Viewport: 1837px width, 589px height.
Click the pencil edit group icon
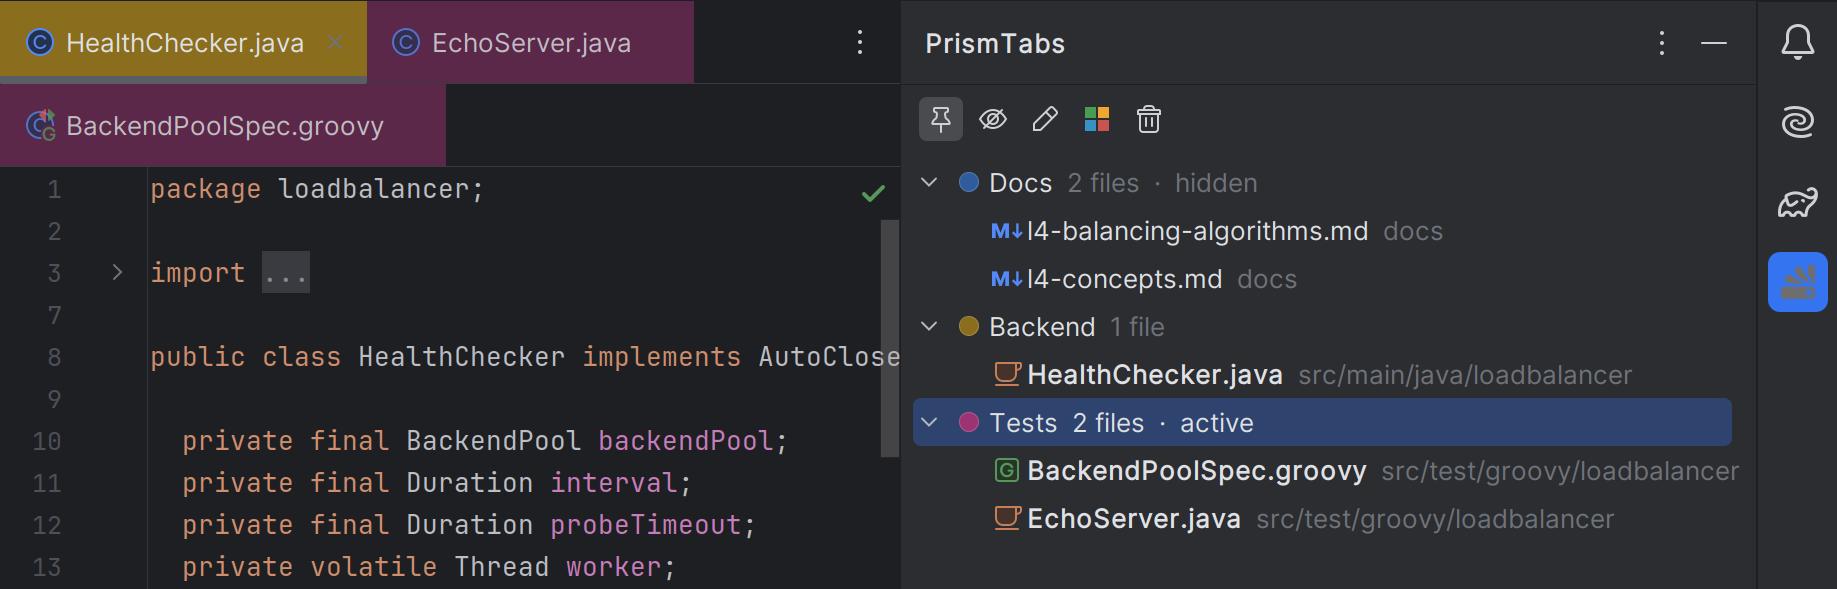coord(1045,120)
